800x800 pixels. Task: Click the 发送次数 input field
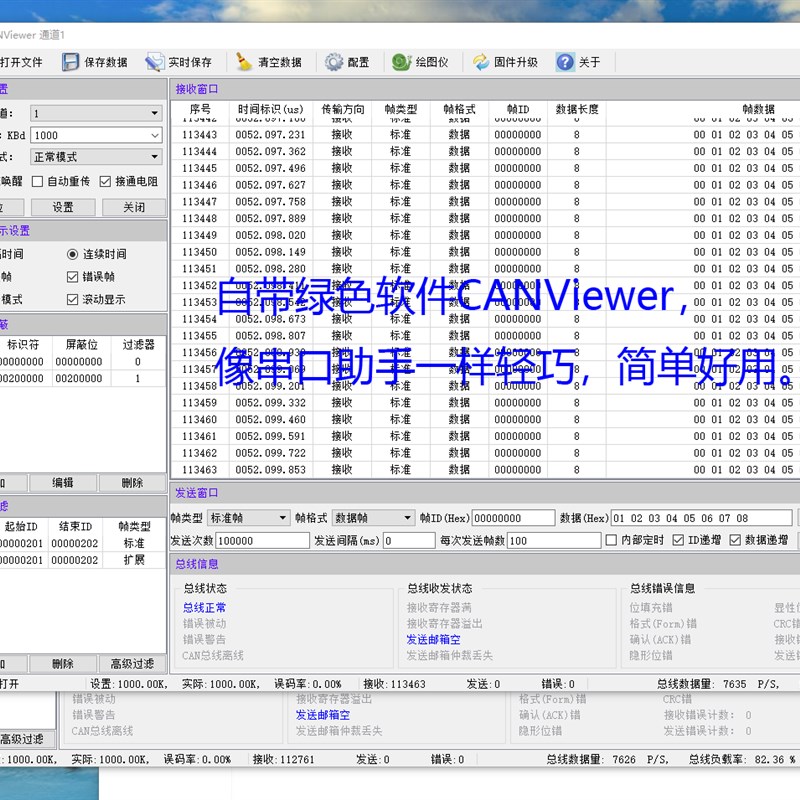[x=263, y=540]
